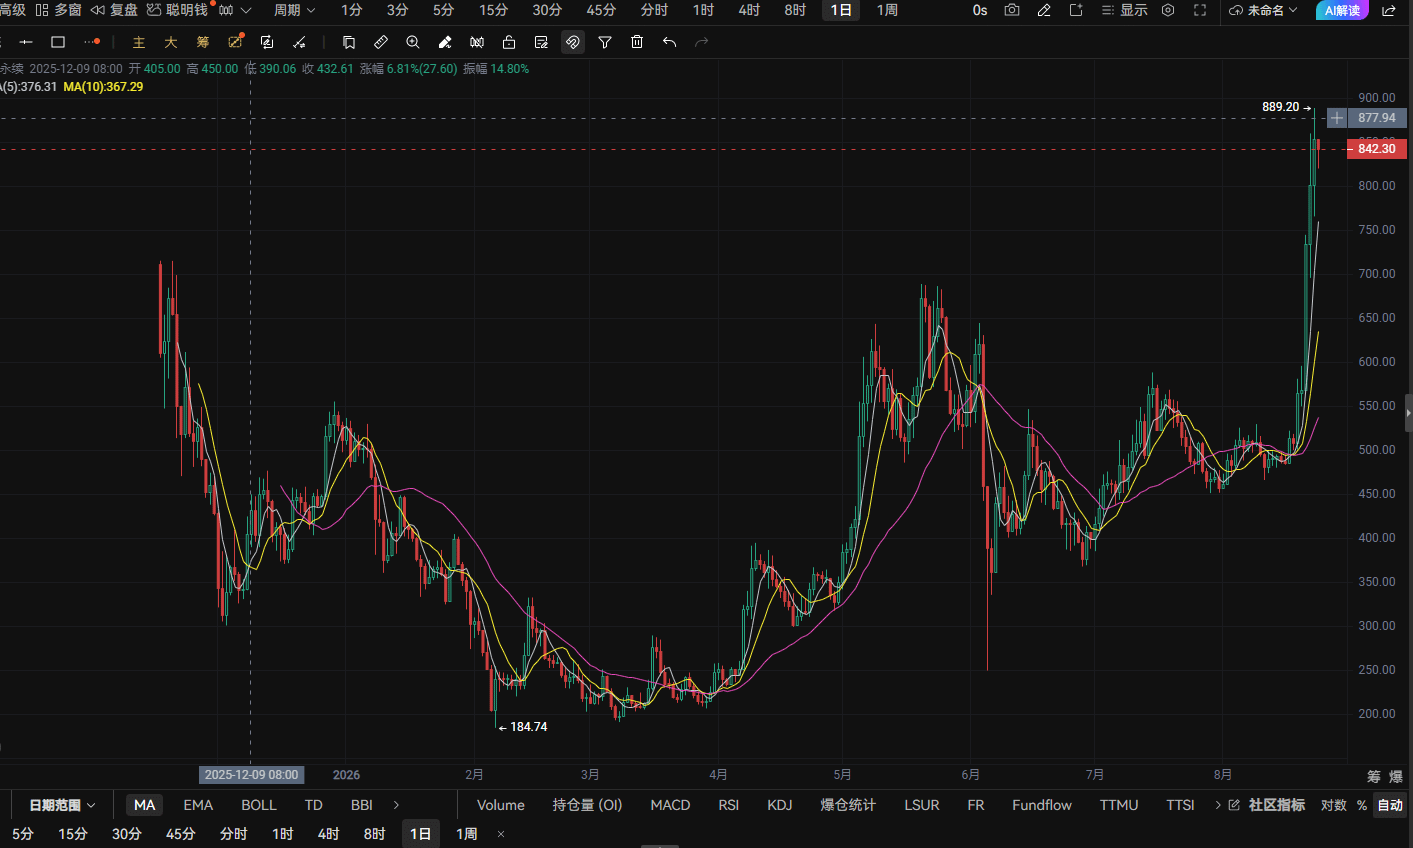
Task: Click the swap-arrows square icon in the toolbar
Action: coord(267,42)
